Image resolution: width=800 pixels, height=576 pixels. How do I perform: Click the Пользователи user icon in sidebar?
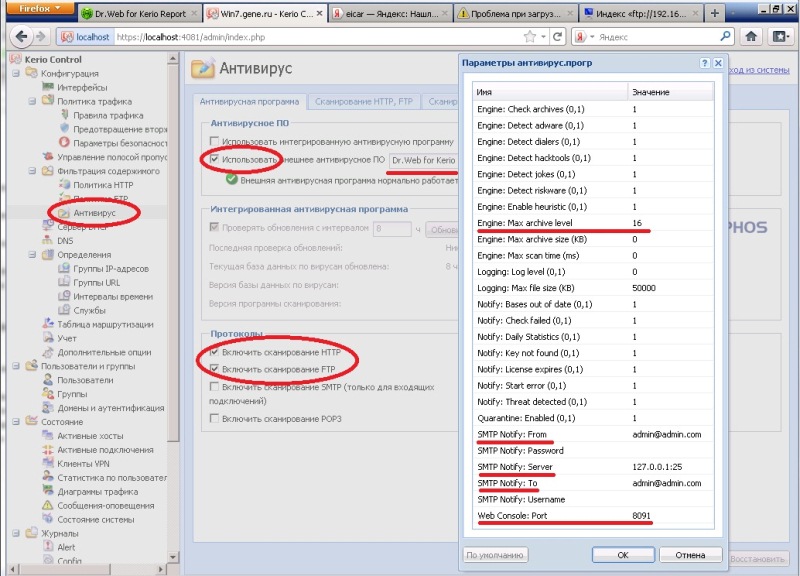[x=49, y=380]
